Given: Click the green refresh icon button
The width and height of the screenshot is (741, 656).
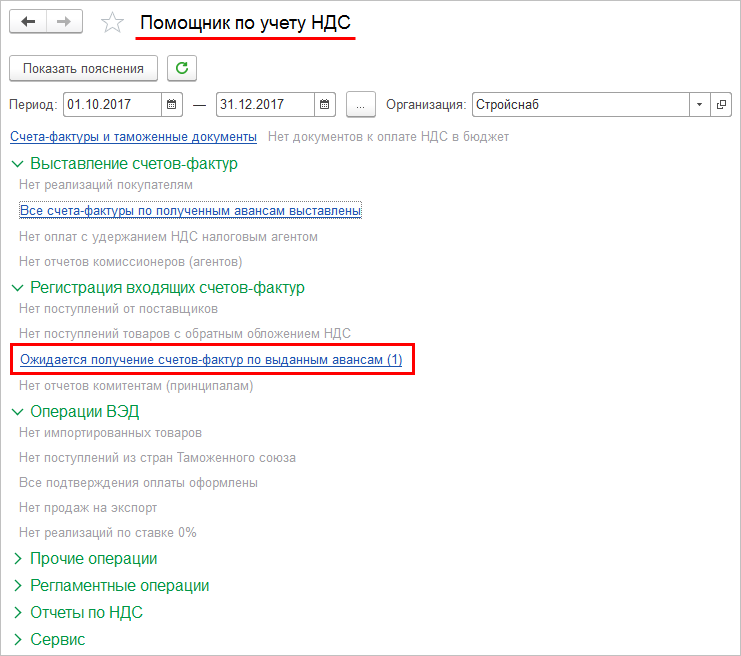Looking at the screenshot, I should tap(182, 68).
